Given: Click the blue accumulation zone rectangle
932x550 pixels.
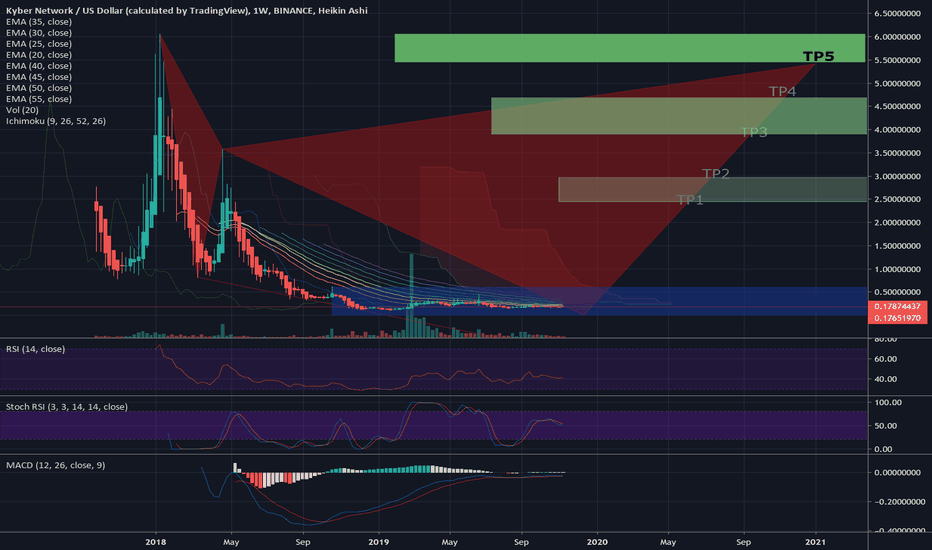Looking at the screenshot, I should tap(599, 301).
